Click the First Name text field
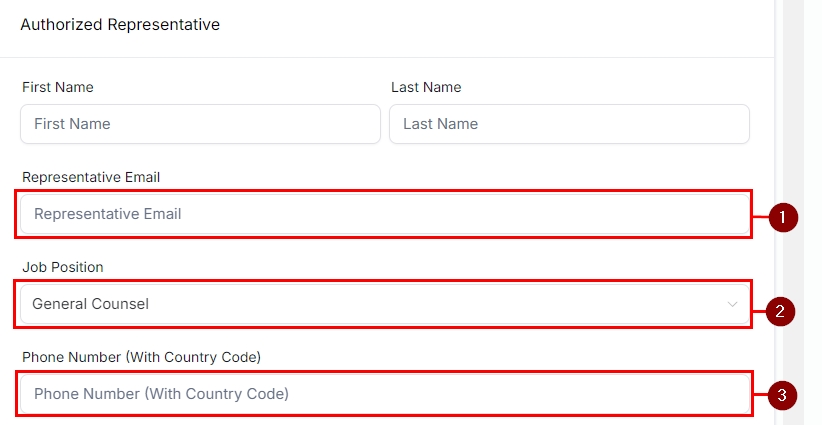The image size is (822, 425). coord(200,124)
